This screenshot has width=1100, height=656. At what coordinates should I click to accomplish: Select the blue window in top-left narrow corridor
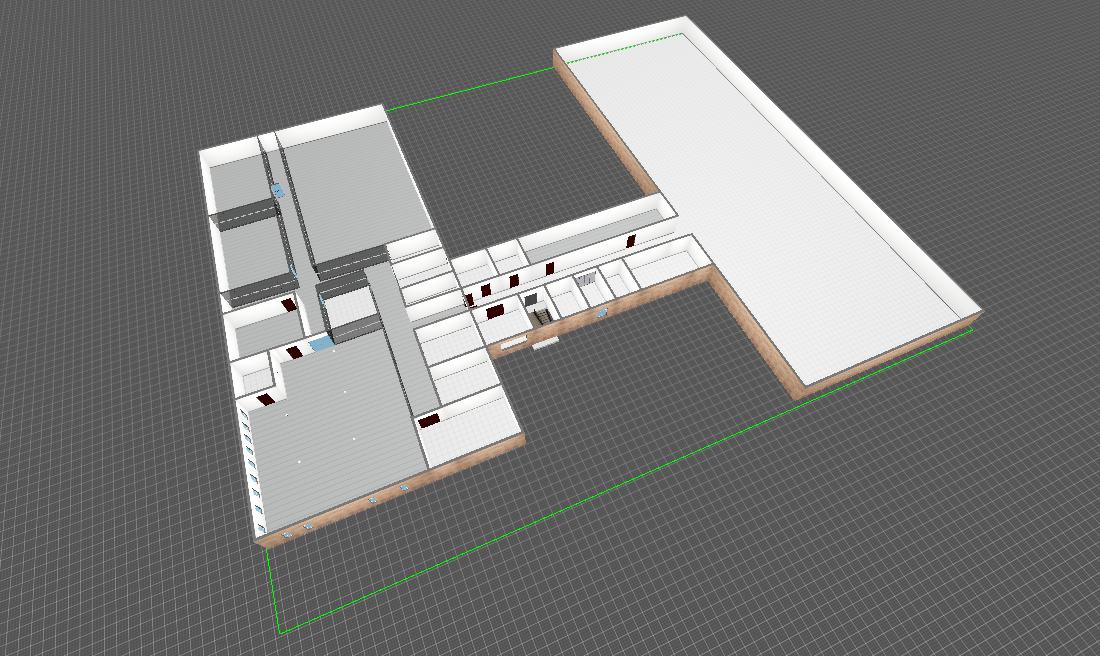pyautogui.click(x=278, y=189)
